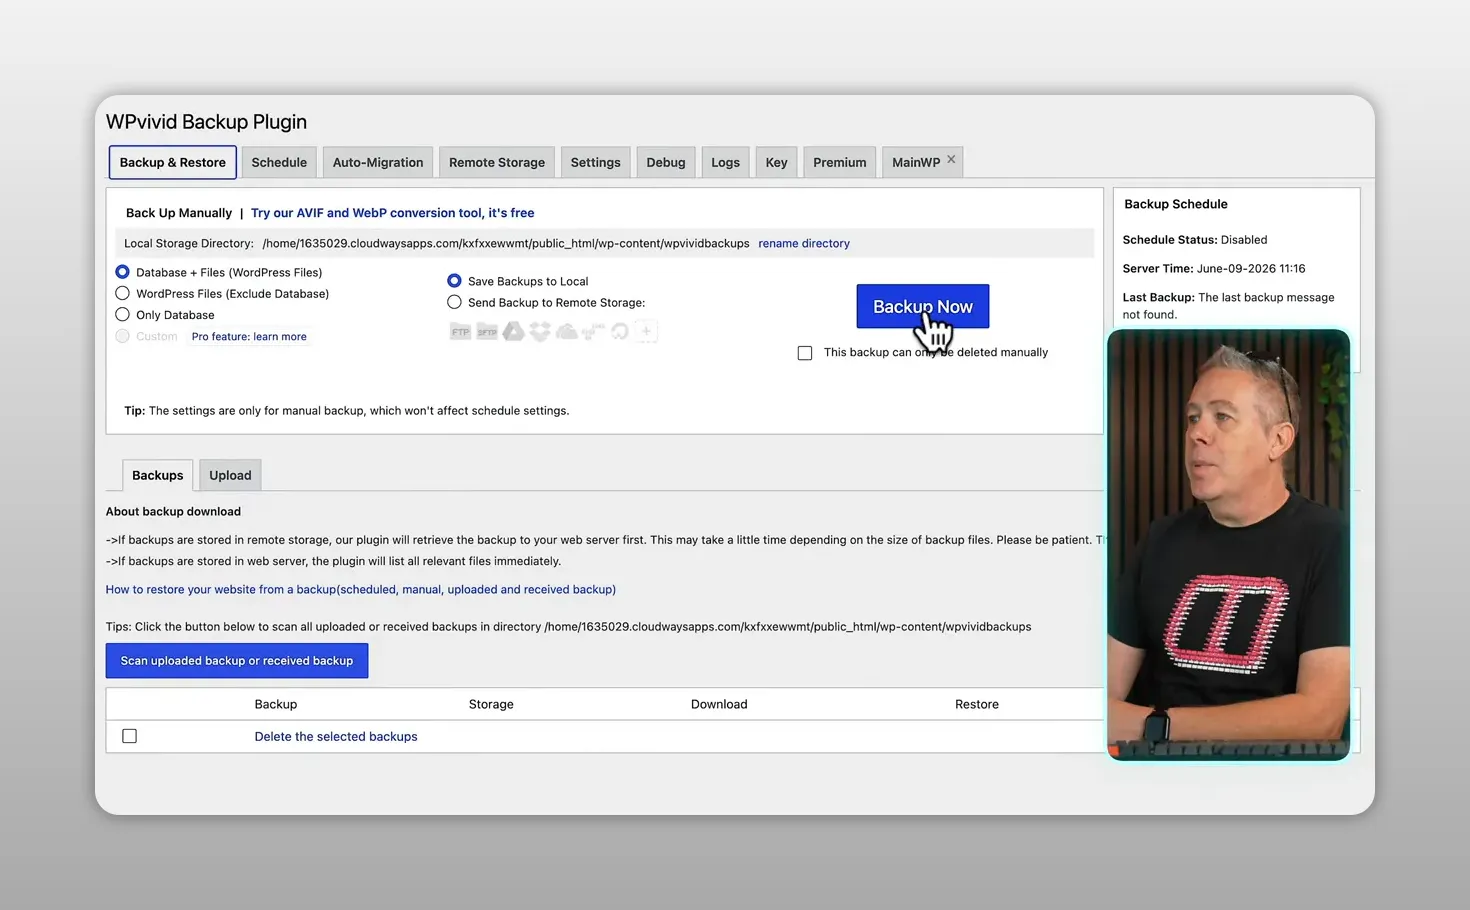
Task: Tick 'This backup can only be deleted manually'
Action: click(805, 353)
